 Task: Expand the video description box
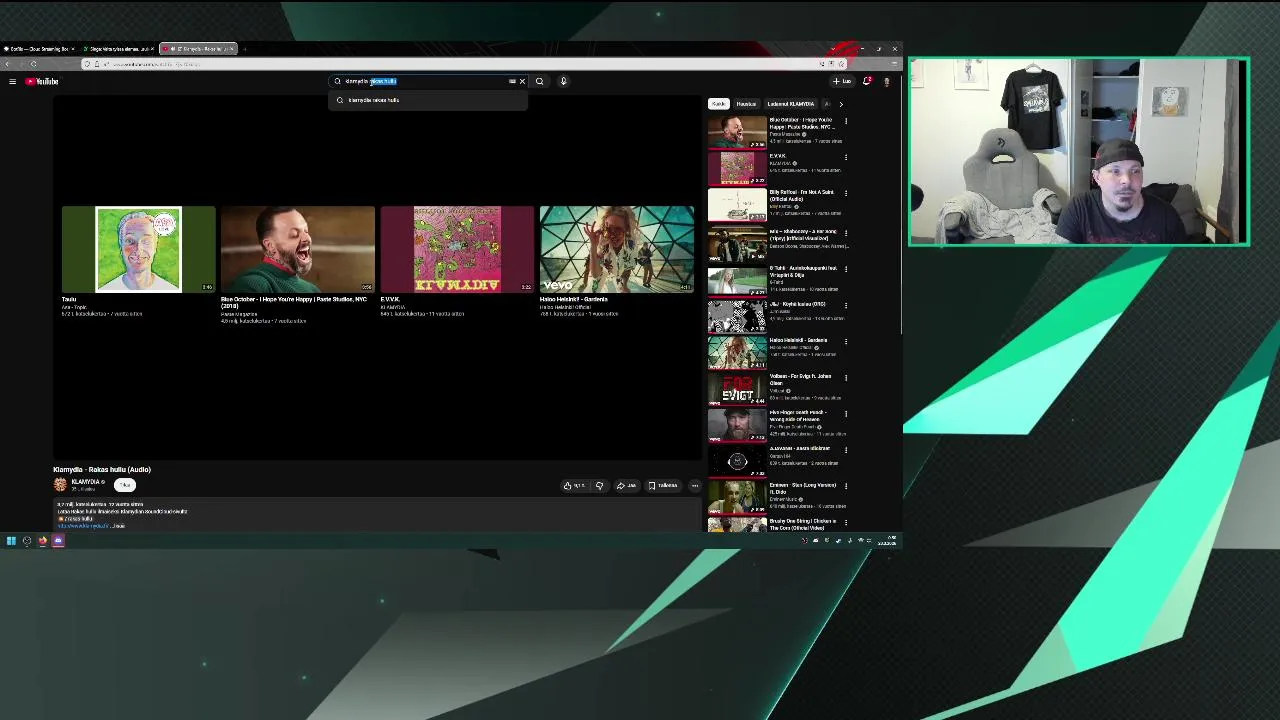[x=378, y=514]
